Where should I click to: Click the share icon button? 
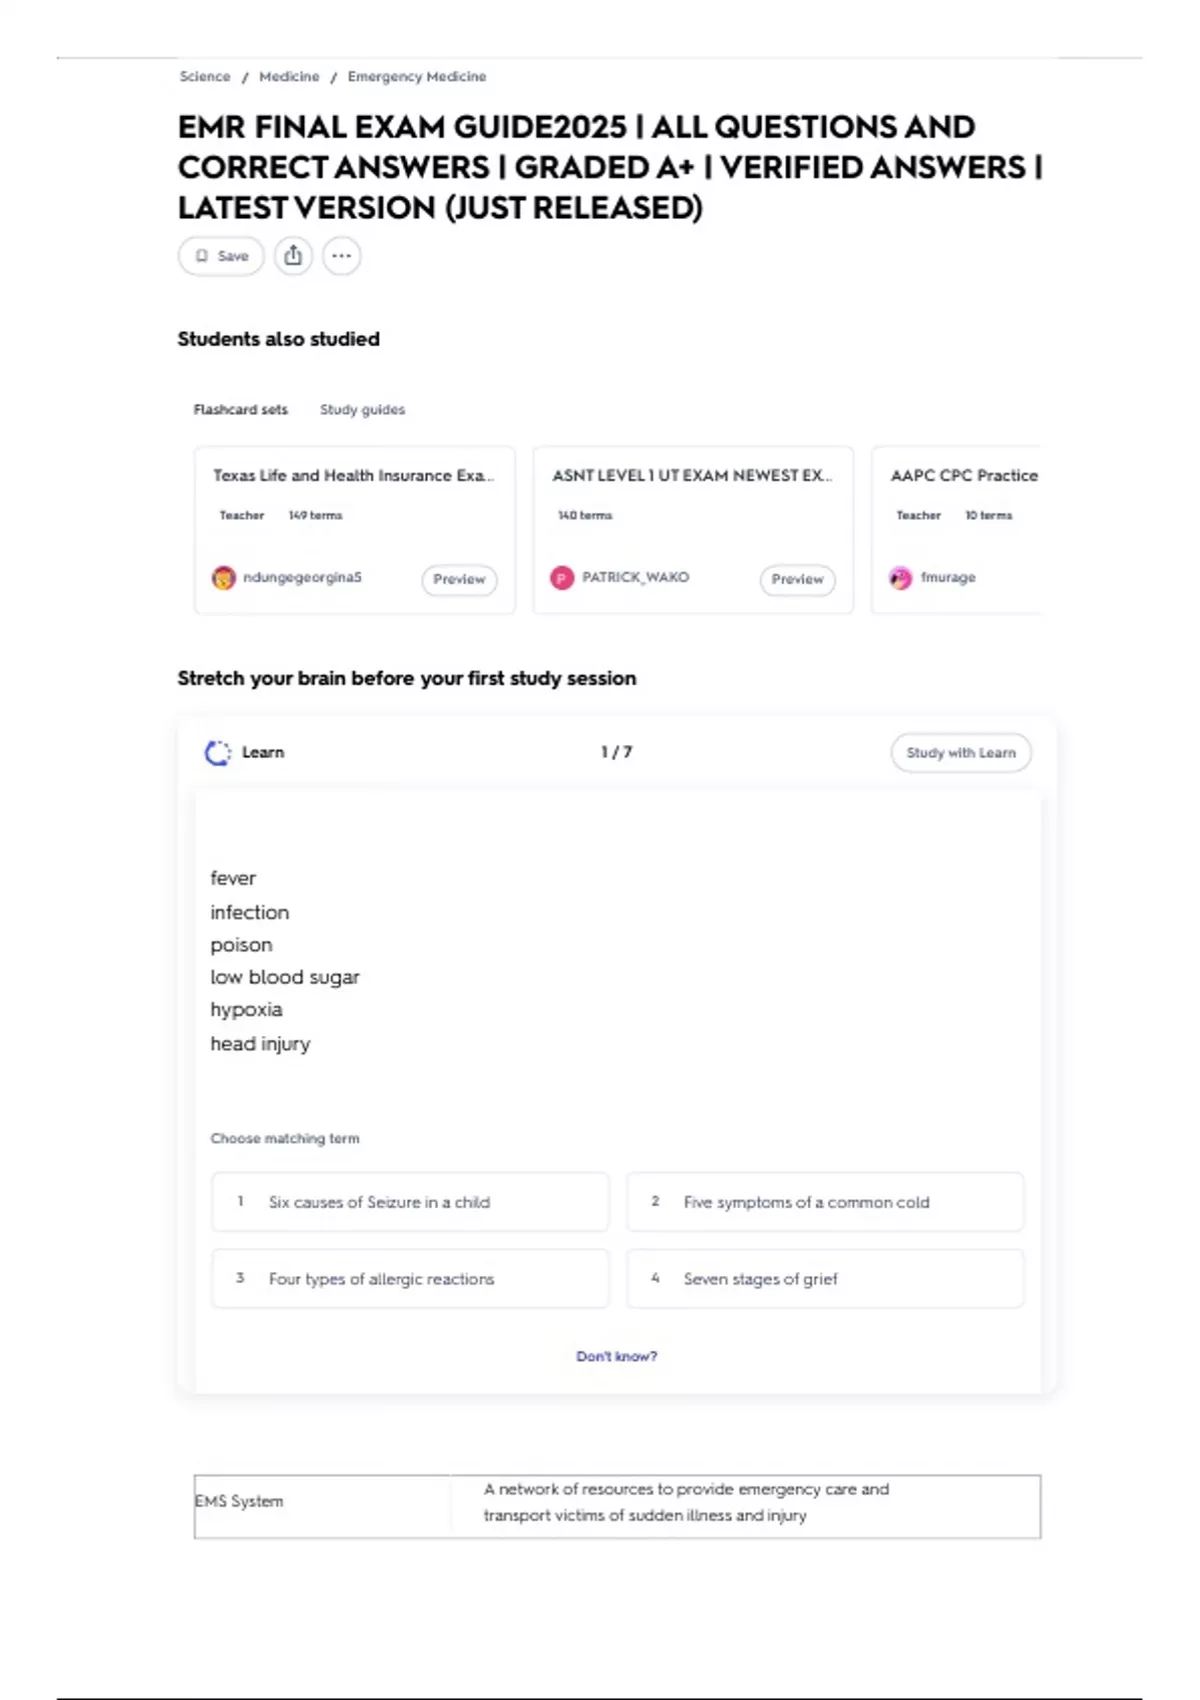click(x=293, y=256)
